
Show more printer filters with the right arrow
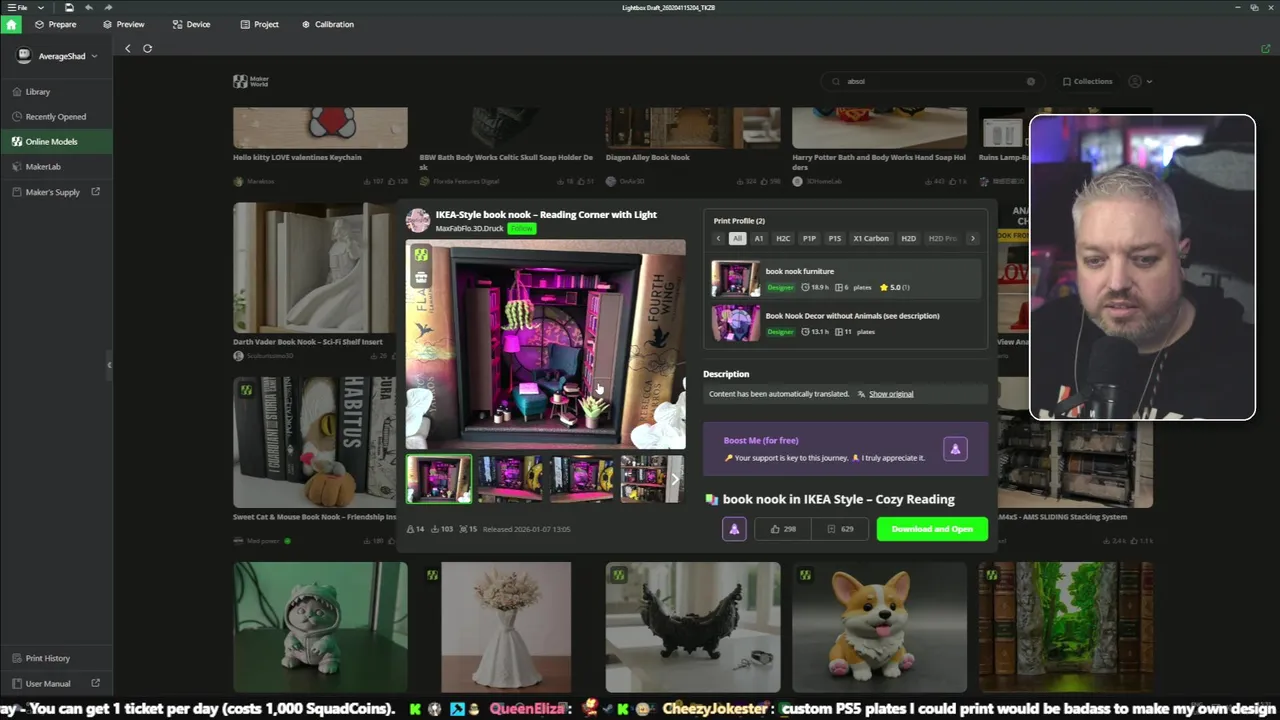(972, 238)
